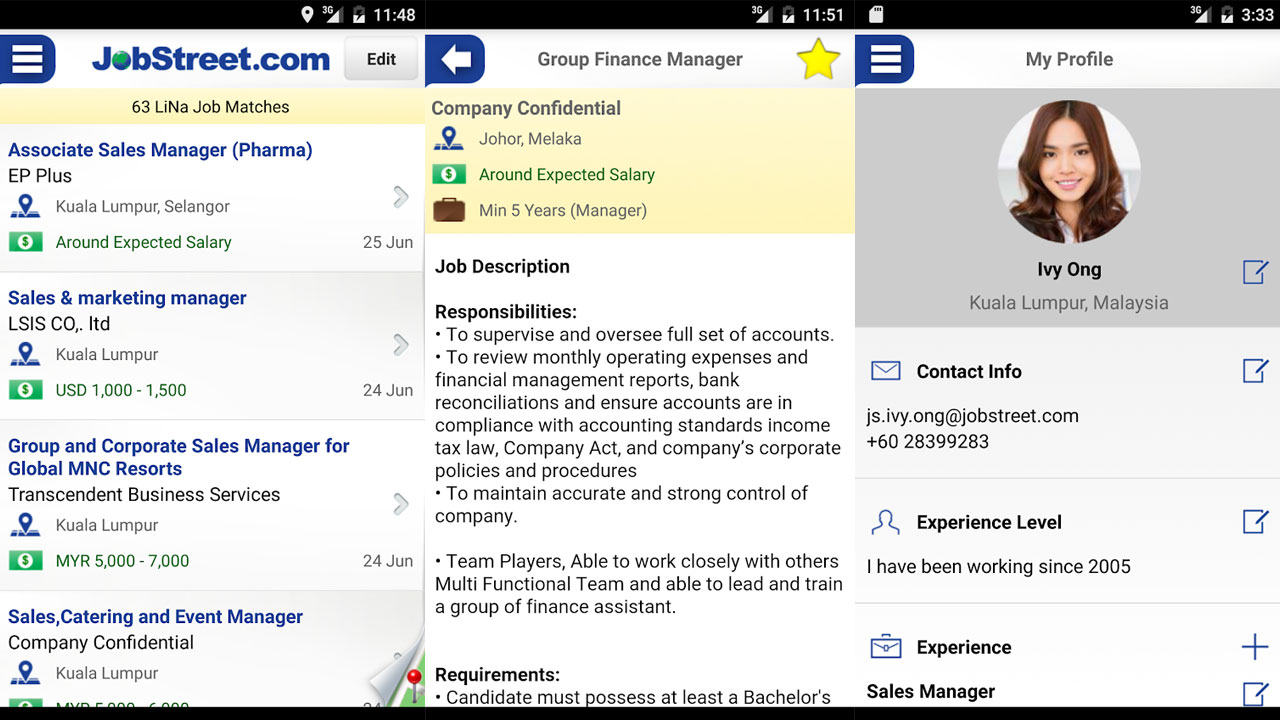This screenshot has height=720, width=1280.
Task: Tap the 25 Jun date on EP Plus
Action: pos(388,243)
